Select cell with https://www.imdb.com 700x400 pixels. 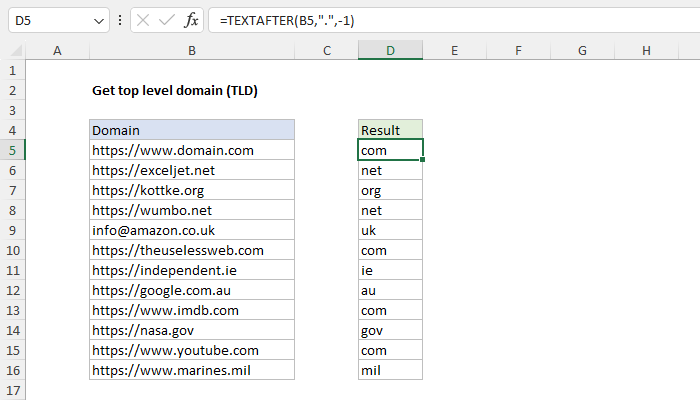(192, 310)
